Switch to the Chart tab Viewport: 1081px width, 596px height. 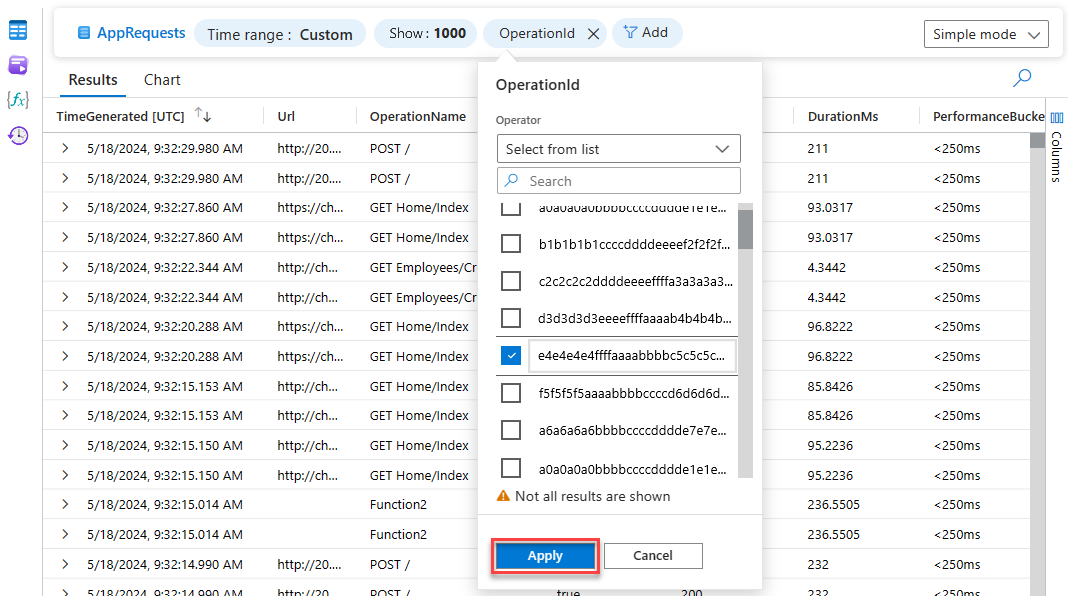pyautogui.click(x=162, y=79)
